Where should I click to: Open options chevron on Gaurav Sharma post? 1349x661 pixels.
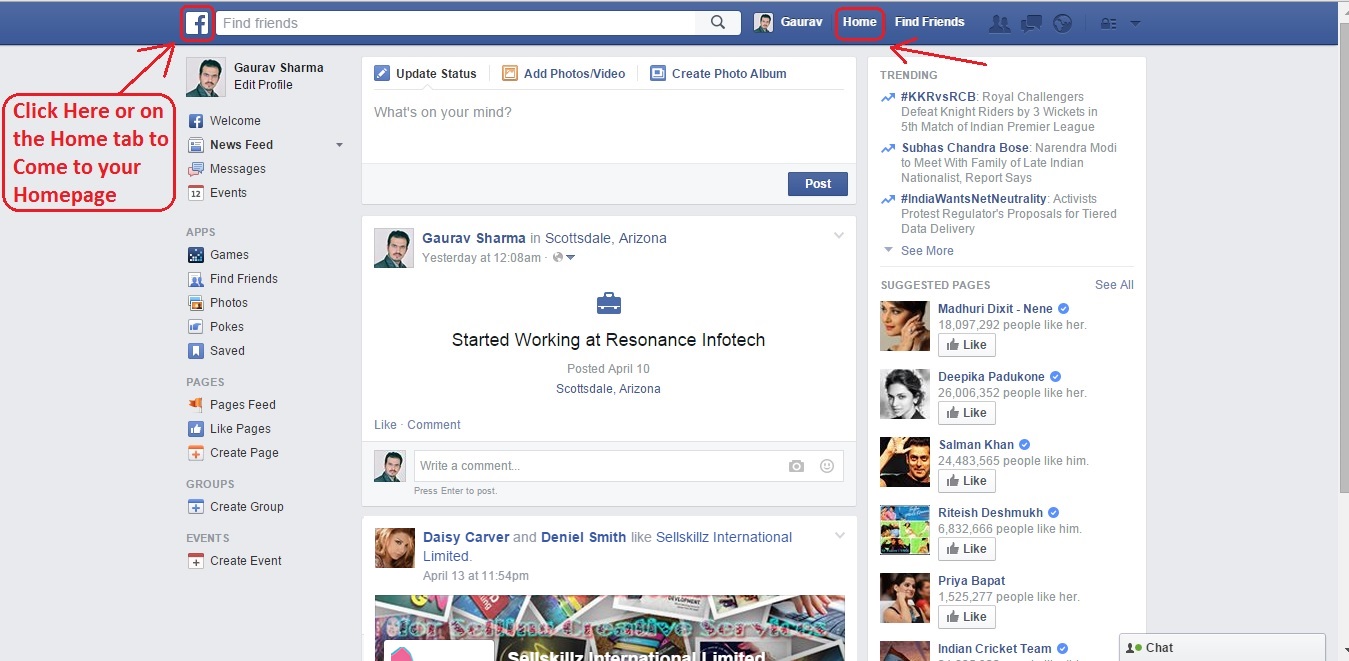click(839, 236)
